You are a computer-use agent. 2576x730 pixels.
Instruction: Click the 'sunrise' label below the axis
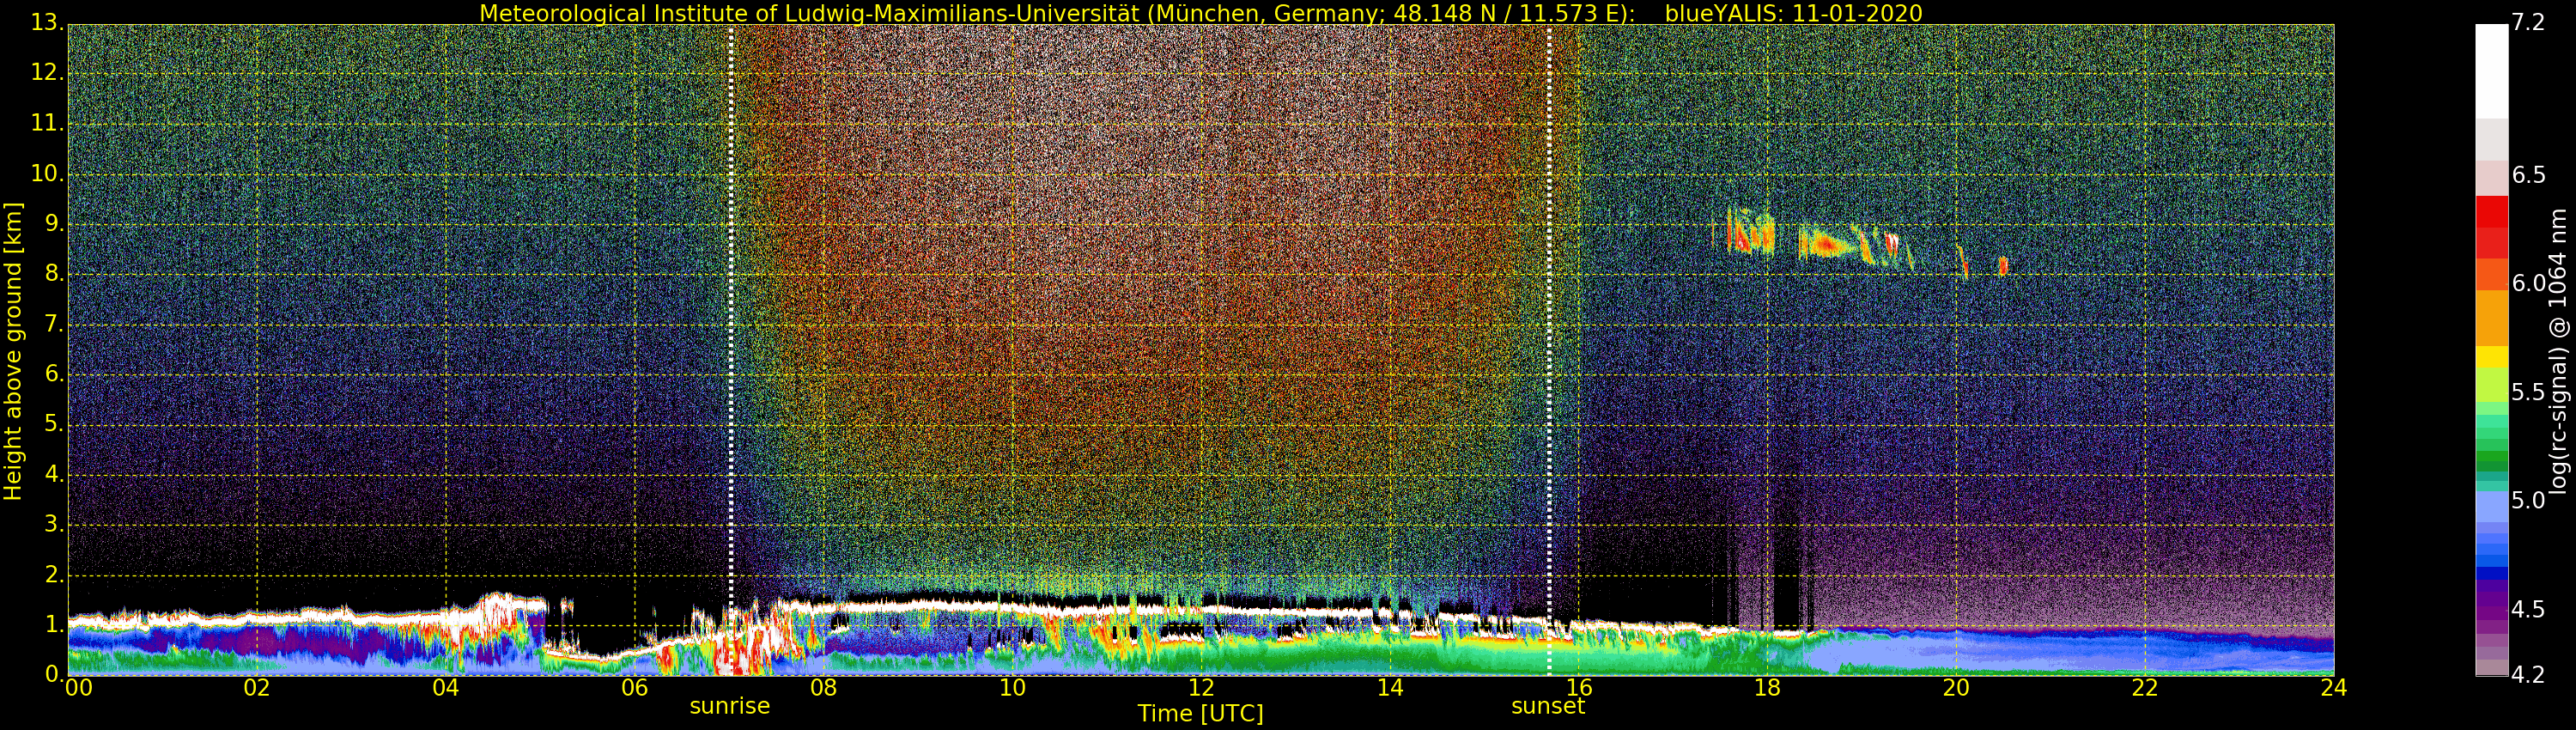pos(730,706)
